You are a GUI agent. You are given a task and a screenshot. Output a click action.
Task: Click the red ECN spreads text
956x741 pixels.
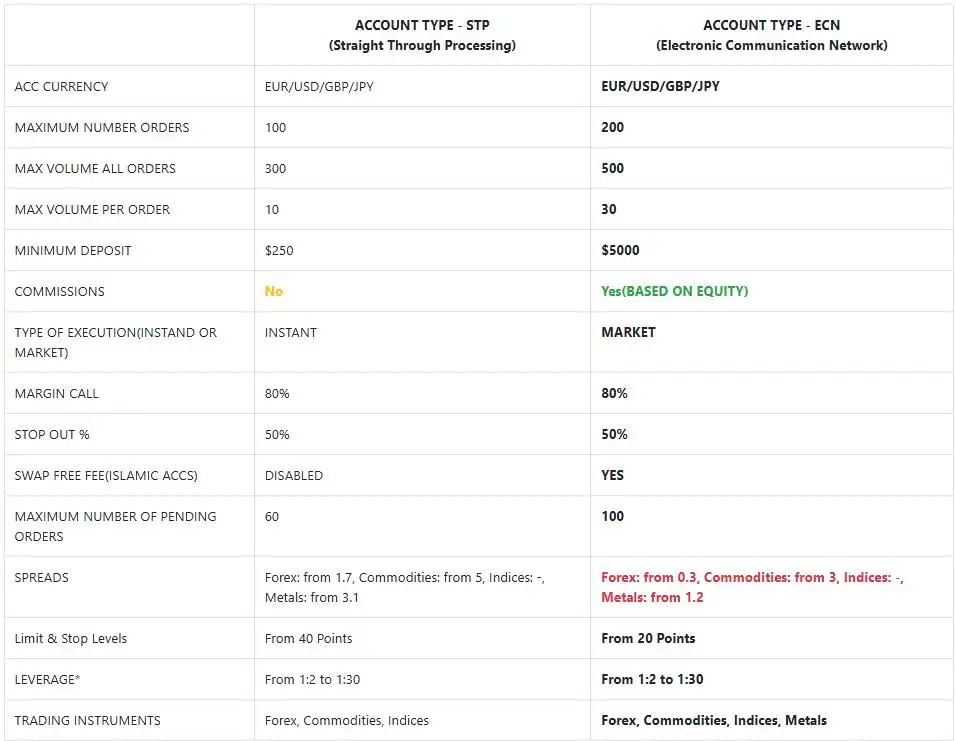pyautogui.click(x=752, y=587)
